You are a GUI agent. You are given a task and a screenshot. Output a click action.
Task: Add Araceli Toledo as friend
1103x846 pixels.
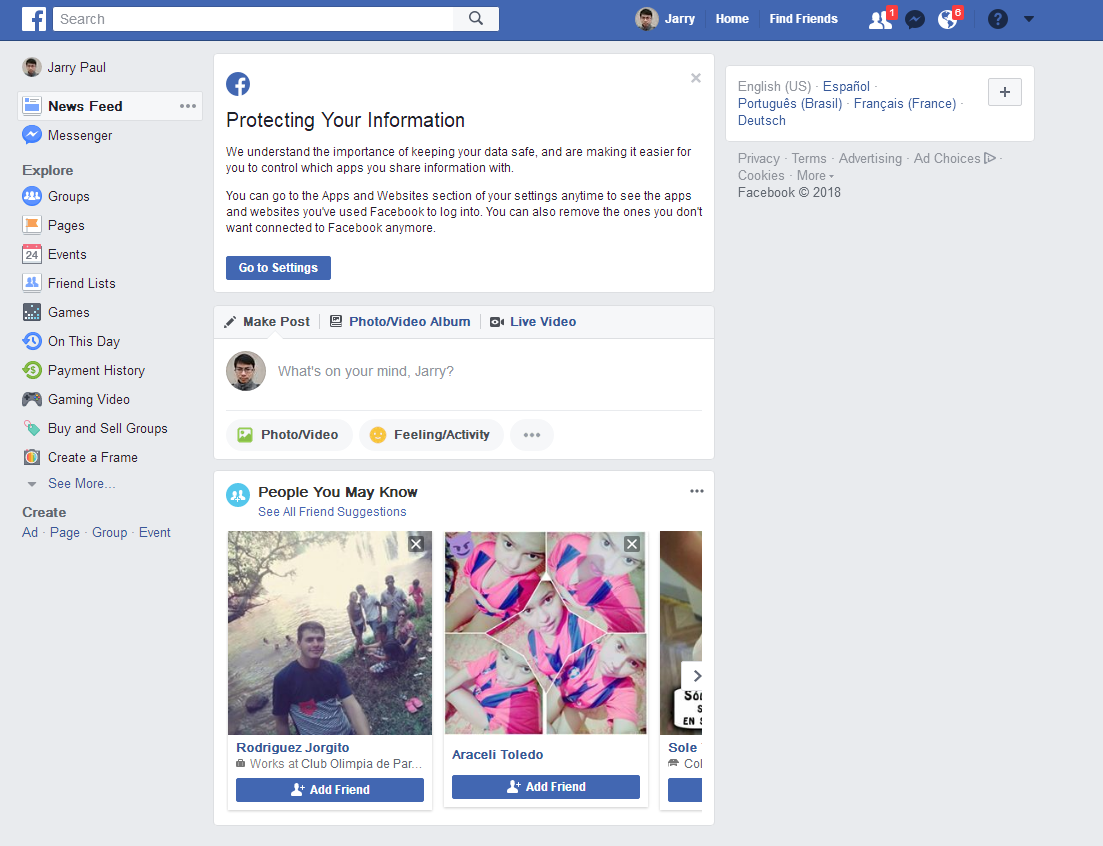click(546, 787)
